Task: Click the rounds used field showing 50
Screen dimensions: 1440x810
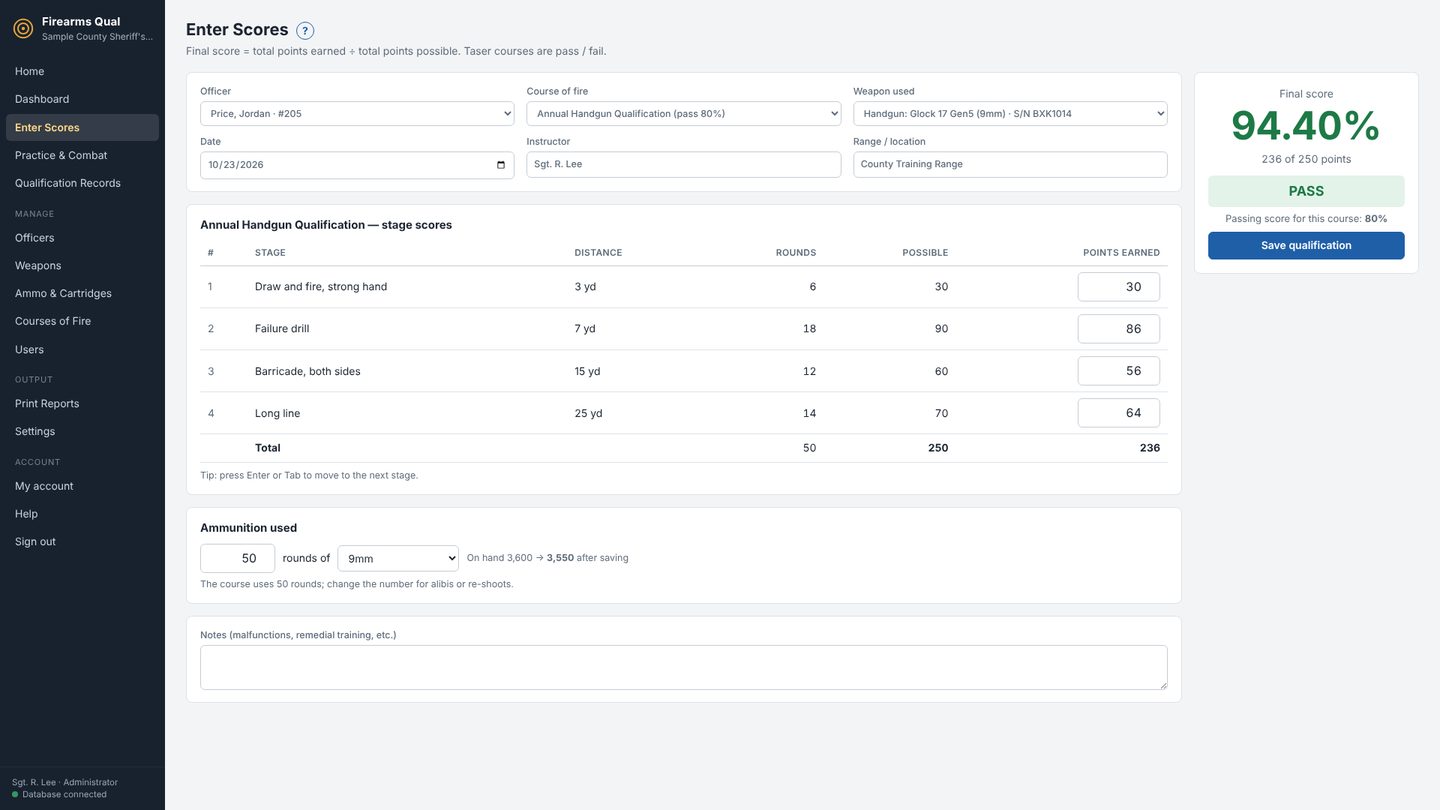Action: [238, 559]
